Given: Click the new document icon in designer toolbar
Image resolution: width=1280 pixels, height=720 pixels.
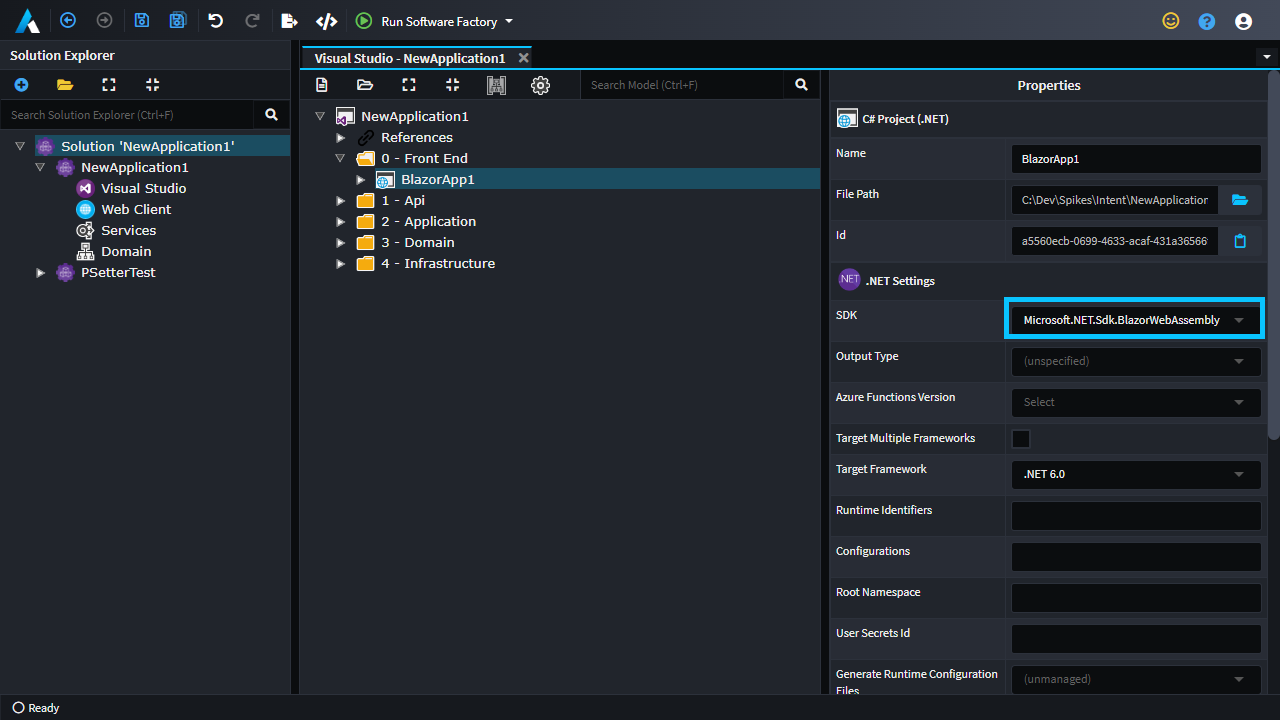Looking at the screenshot, I should click(x=322, y=85).
